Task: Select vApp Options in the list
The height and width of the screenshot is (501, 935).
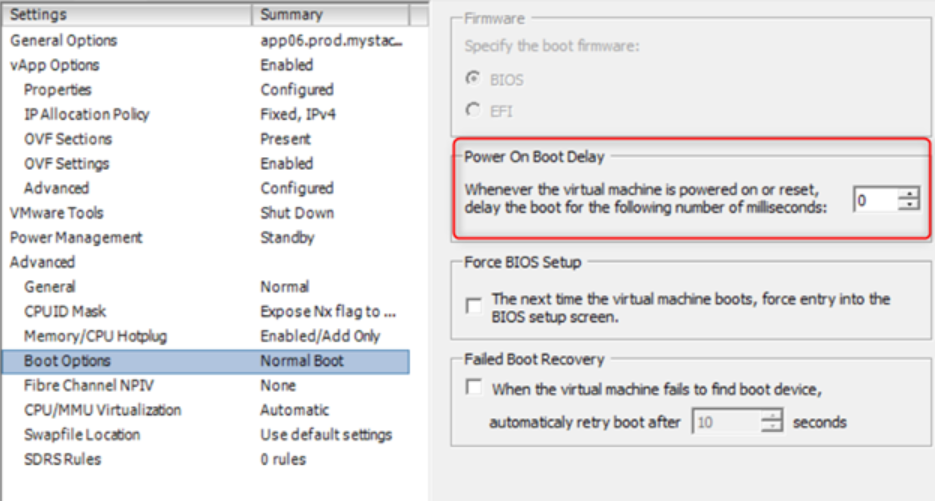Action: pyautogui.click(x=54, y=65)
